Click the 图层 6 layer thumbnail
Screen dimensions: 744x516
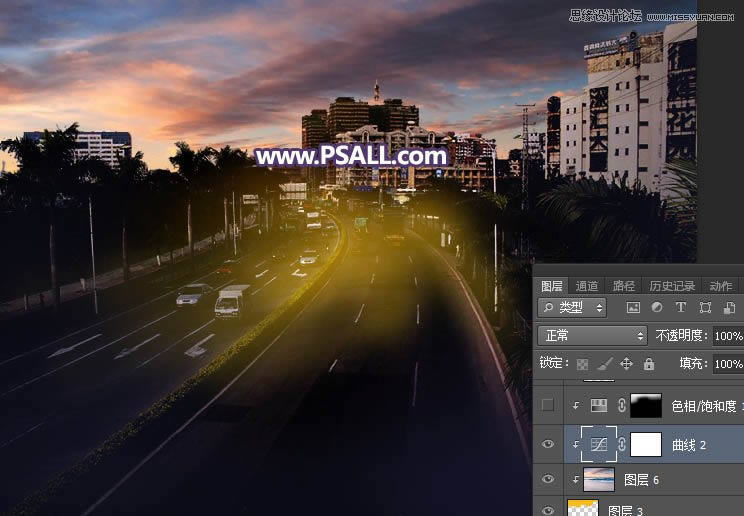click(x=598, y=480)
